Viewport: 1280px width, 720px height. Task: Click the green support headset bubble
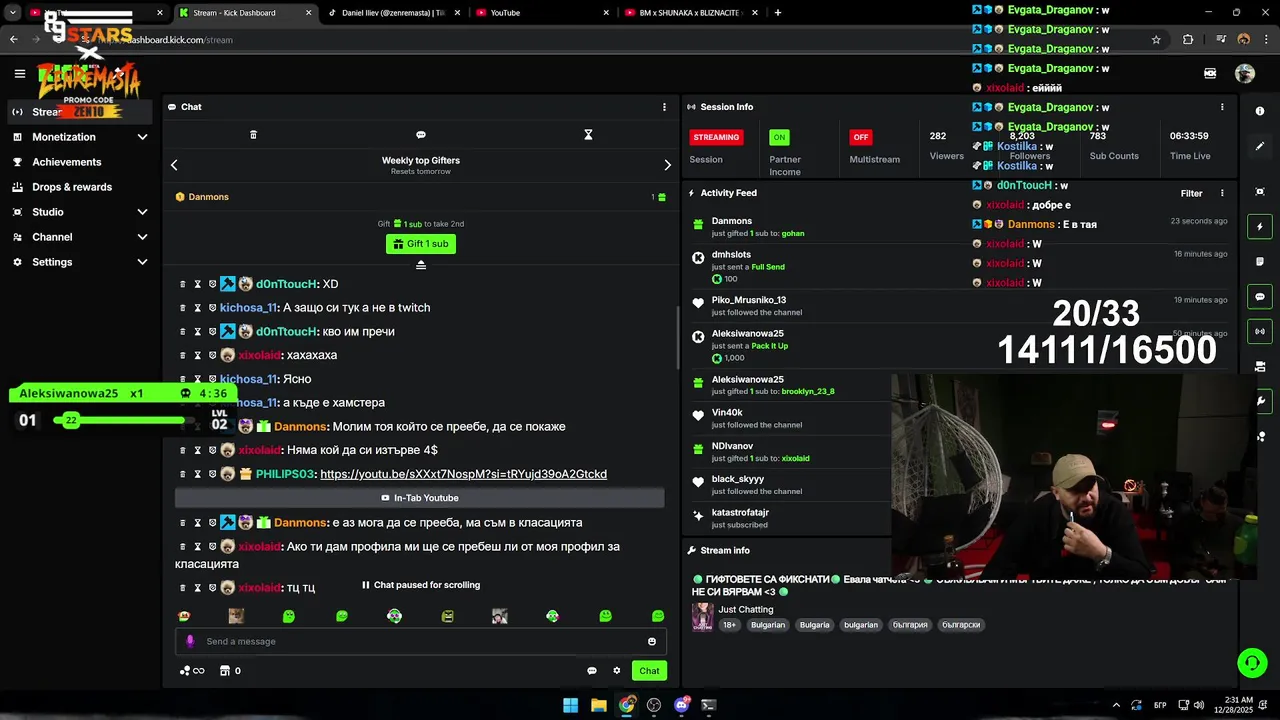[x=1252, y=663]
